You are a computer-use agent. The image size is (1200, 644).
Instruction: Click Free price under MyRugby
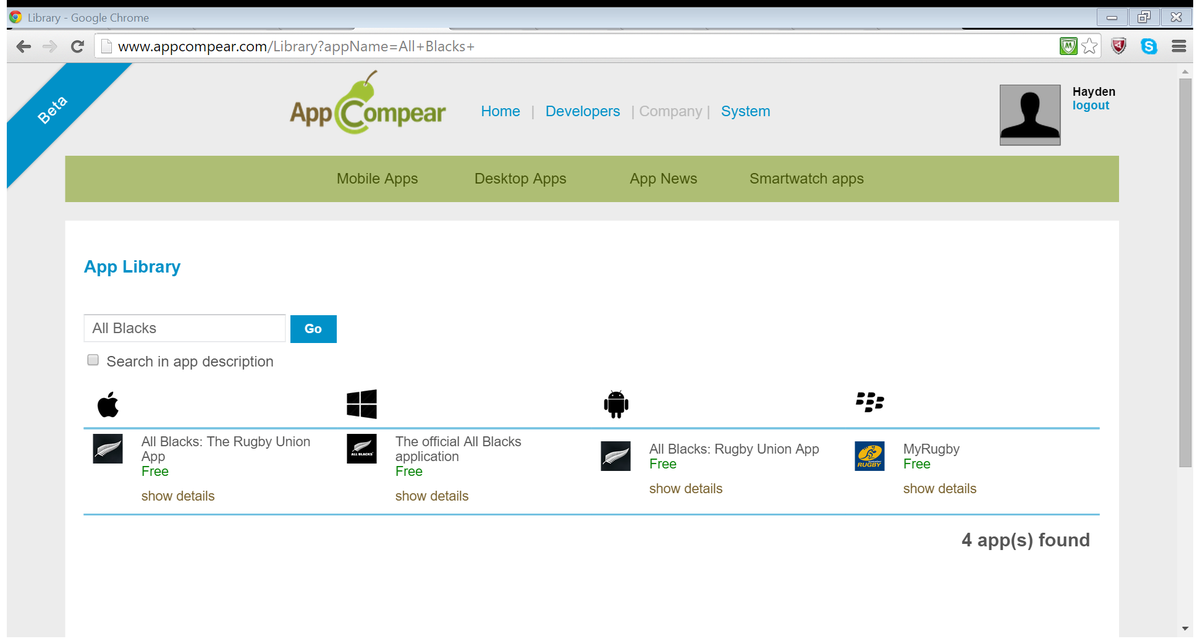point(917,464)
